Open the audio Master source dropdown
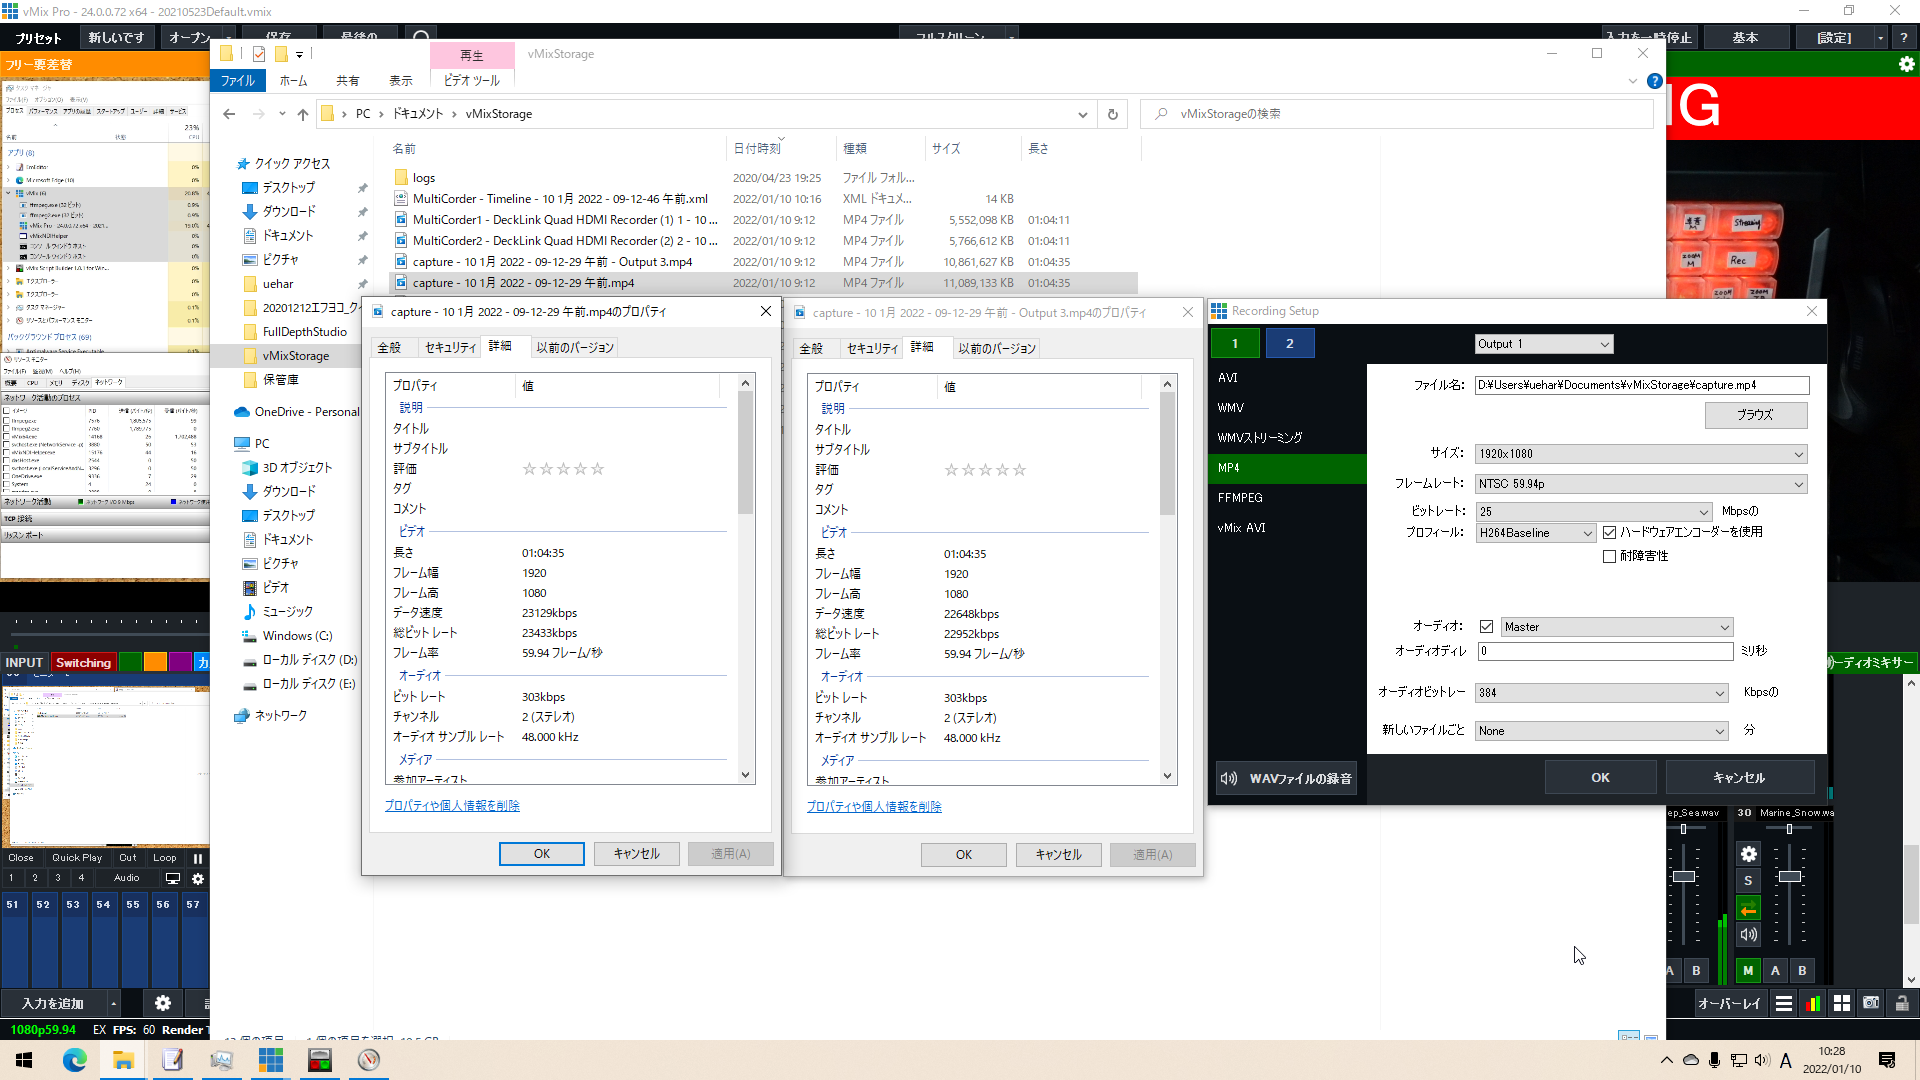 pyautogui.click(x=1616, y=627)
